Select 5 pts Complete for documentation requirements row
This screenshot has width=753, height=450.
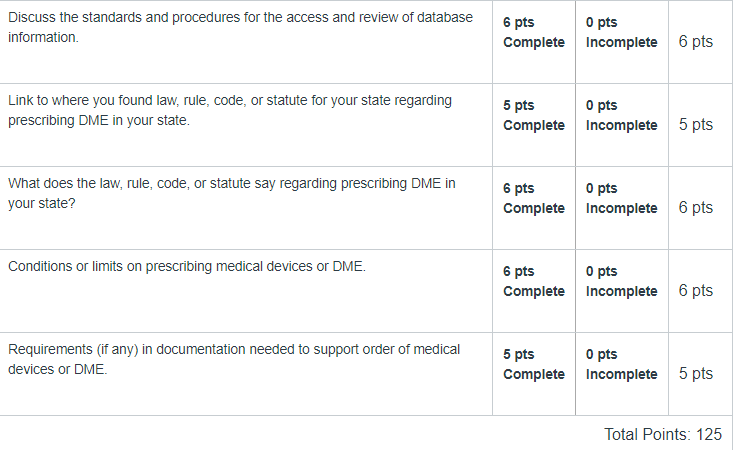coord(534,365)
